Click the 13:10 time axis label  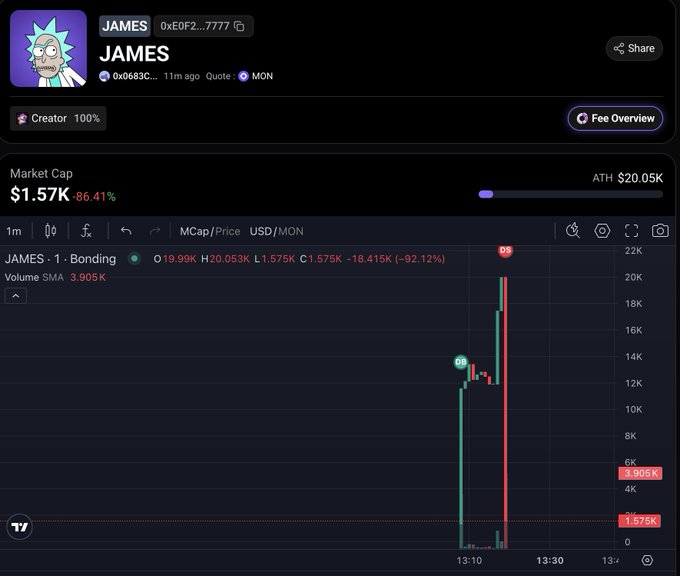pos(469,560)
